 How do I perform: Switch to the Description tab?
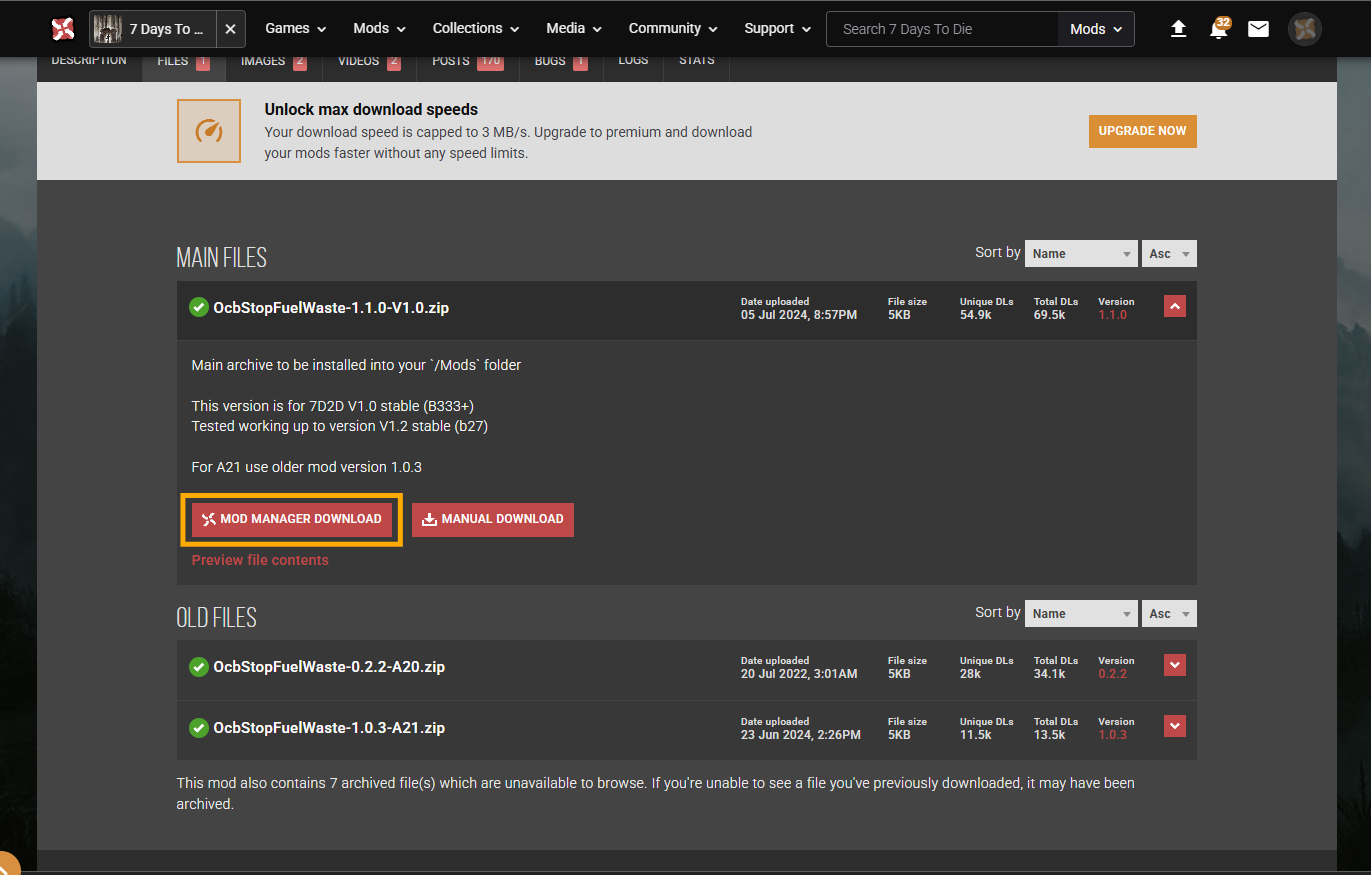click(89, 63)
